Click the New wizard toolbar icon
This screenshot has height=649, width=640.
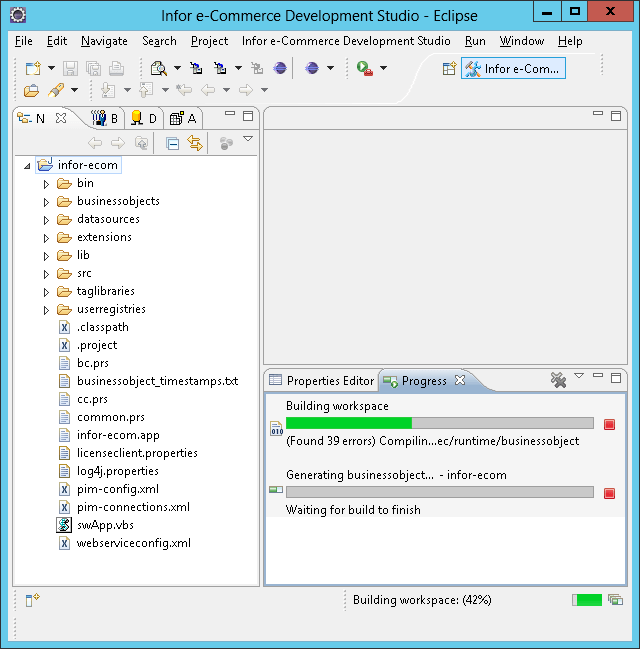coord(32,68)
